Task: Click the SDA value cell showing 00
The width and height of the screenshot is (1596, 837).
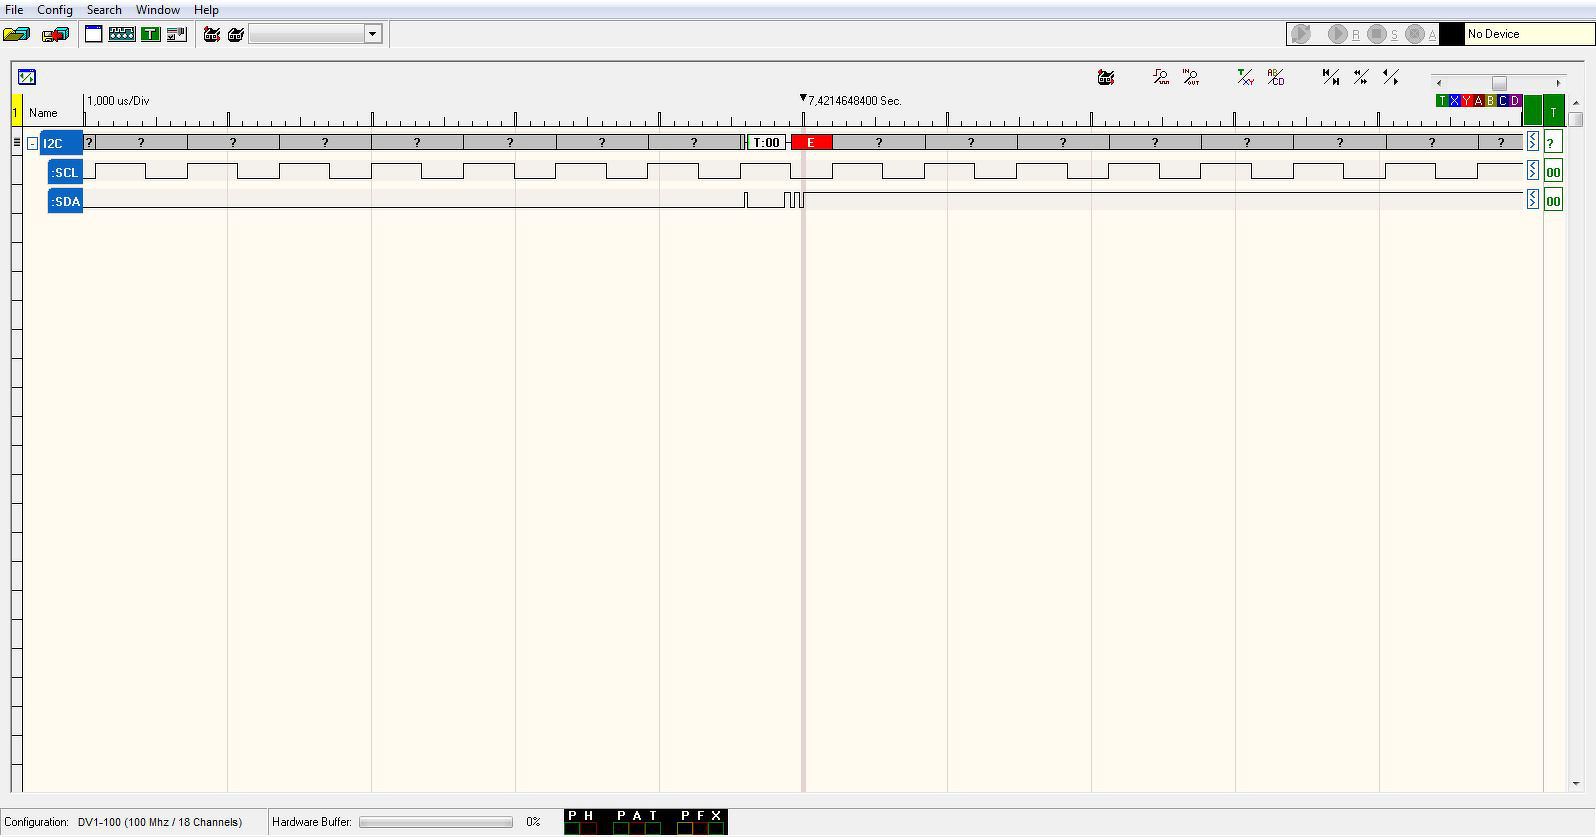Action: tap(1553, 200)
